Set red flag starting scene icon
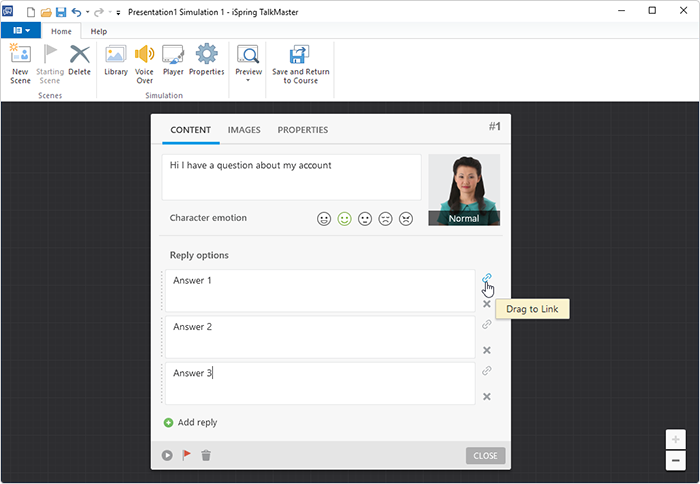This screenshot has height=484, width=700. [x=187, y=455]
